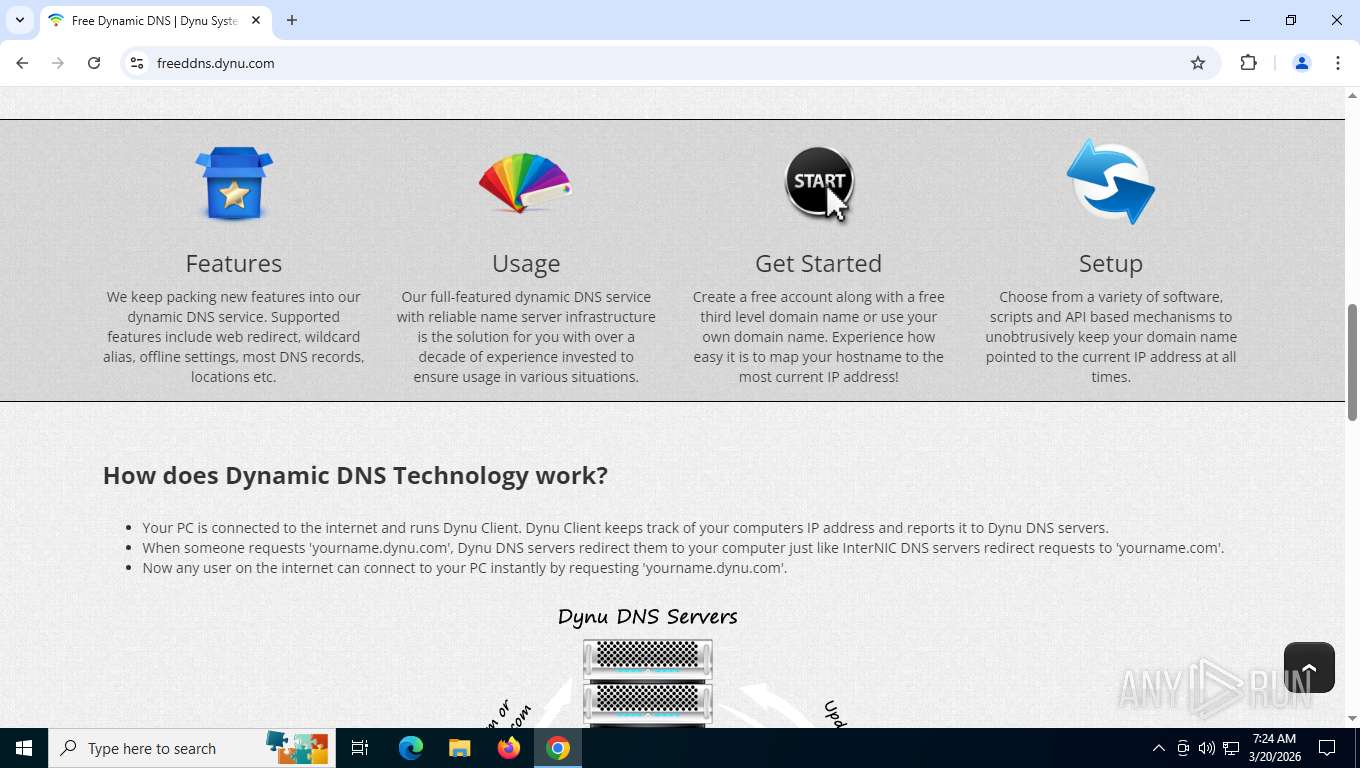Click the 'Now any user on the internet' bullet

(464, 568)
